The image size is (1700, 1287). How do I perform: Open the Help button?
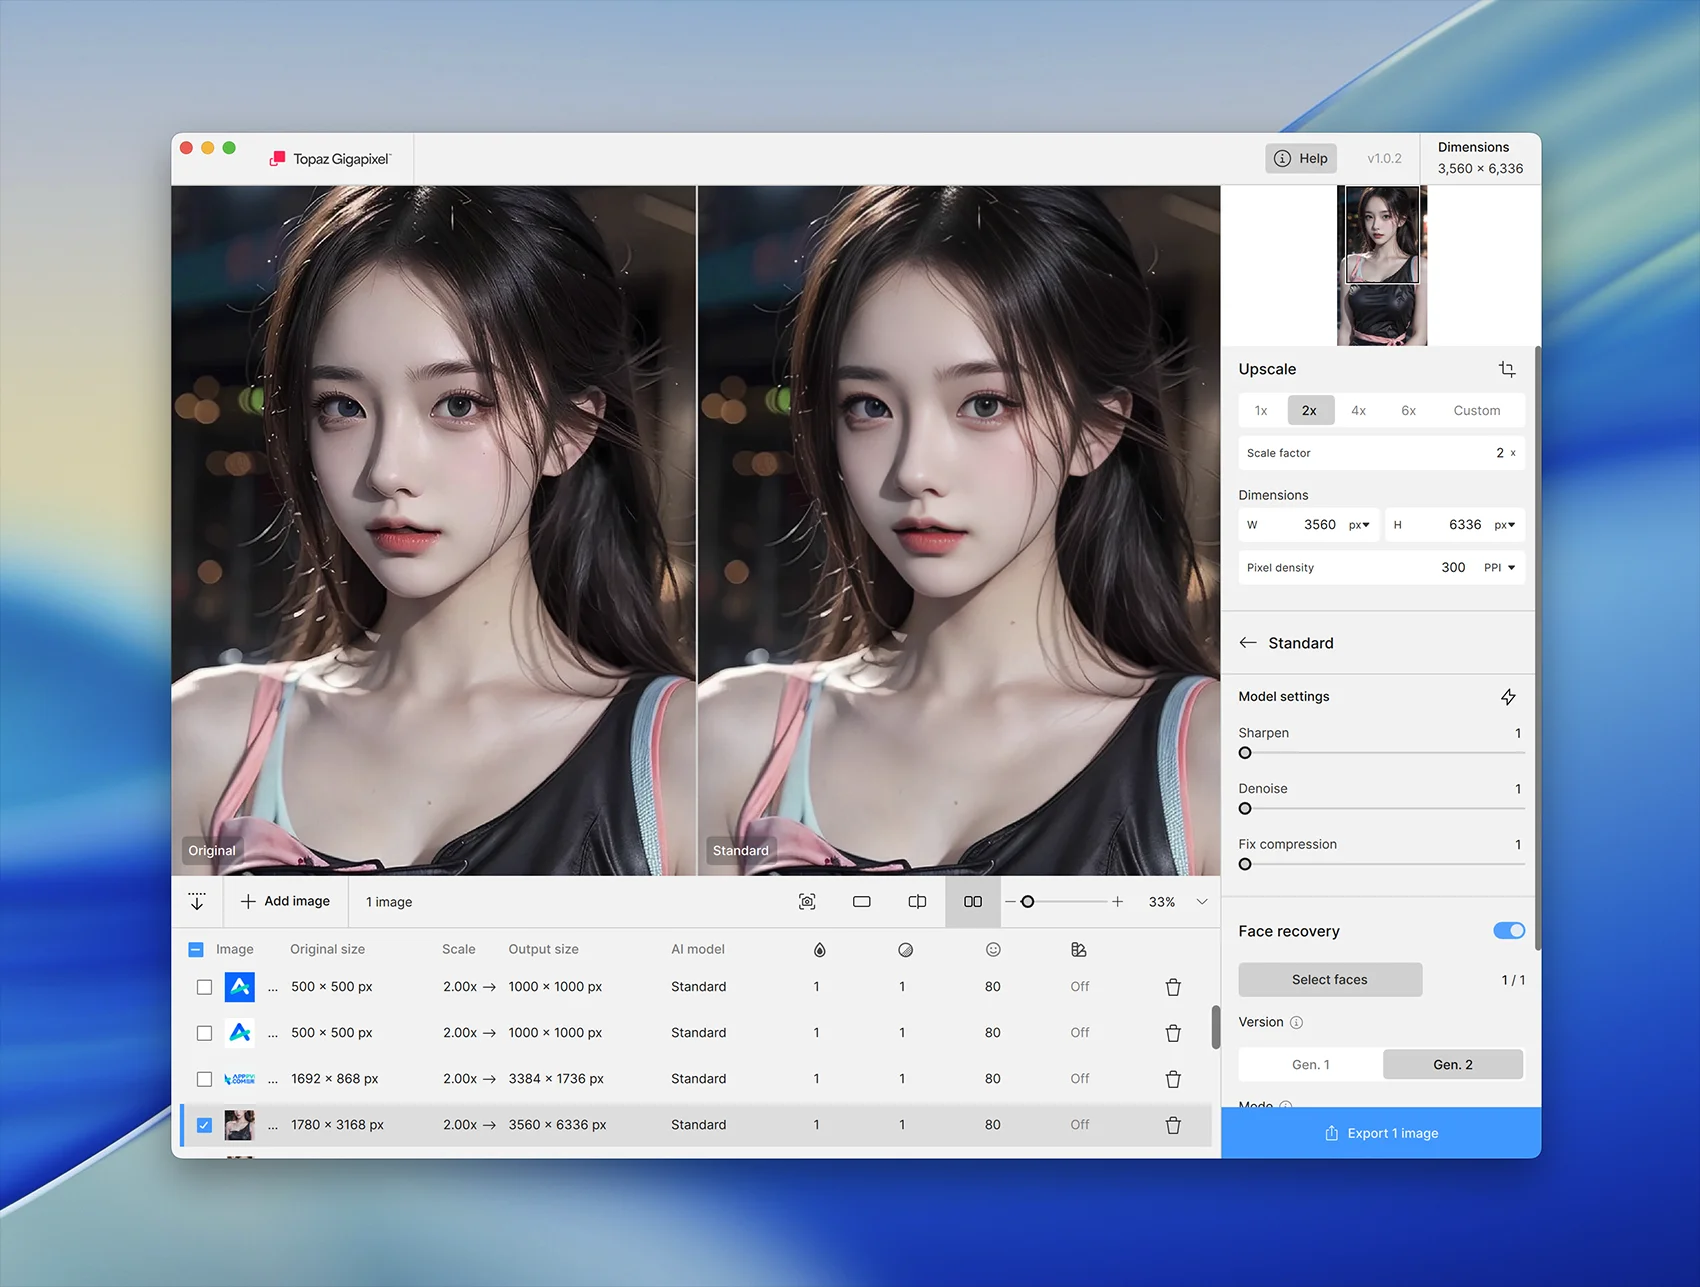(x=1301, y=159)
